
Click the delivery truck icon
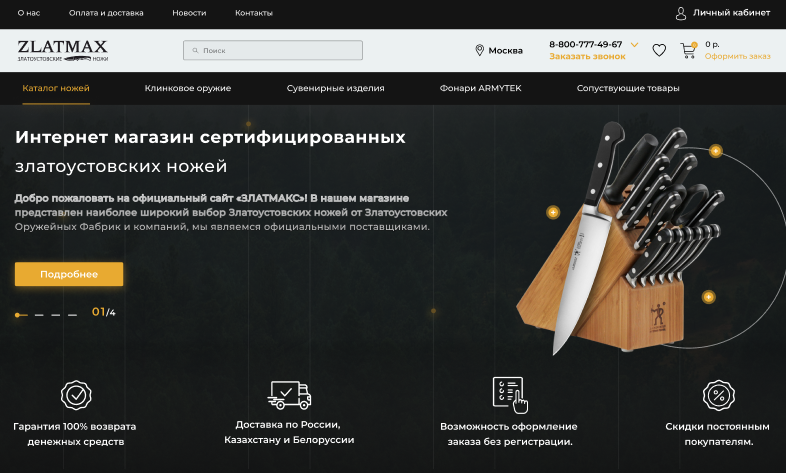point(289,395)
